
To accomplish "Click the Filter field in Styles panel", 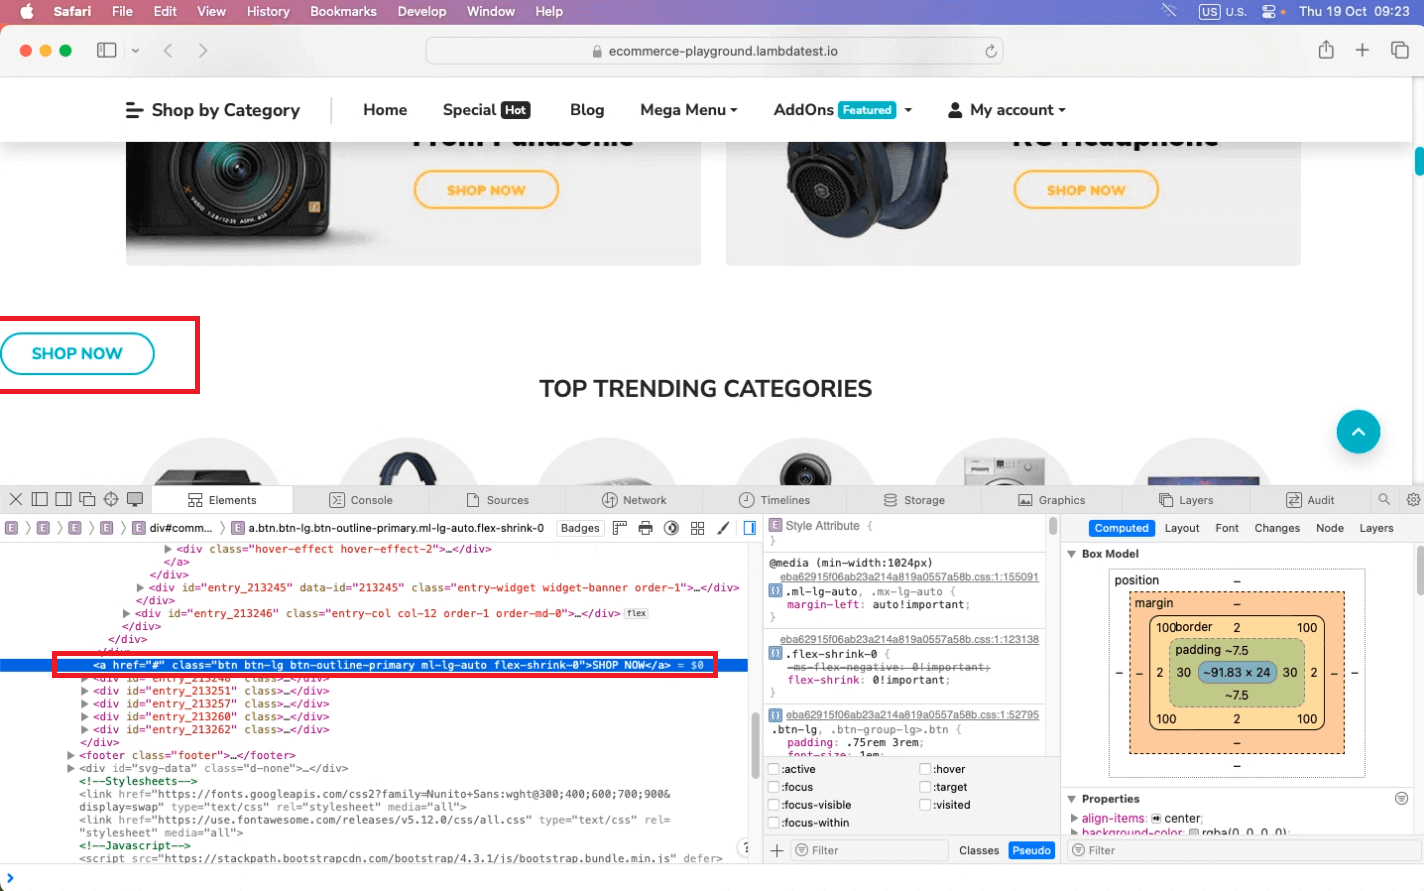I will point(869,850).
